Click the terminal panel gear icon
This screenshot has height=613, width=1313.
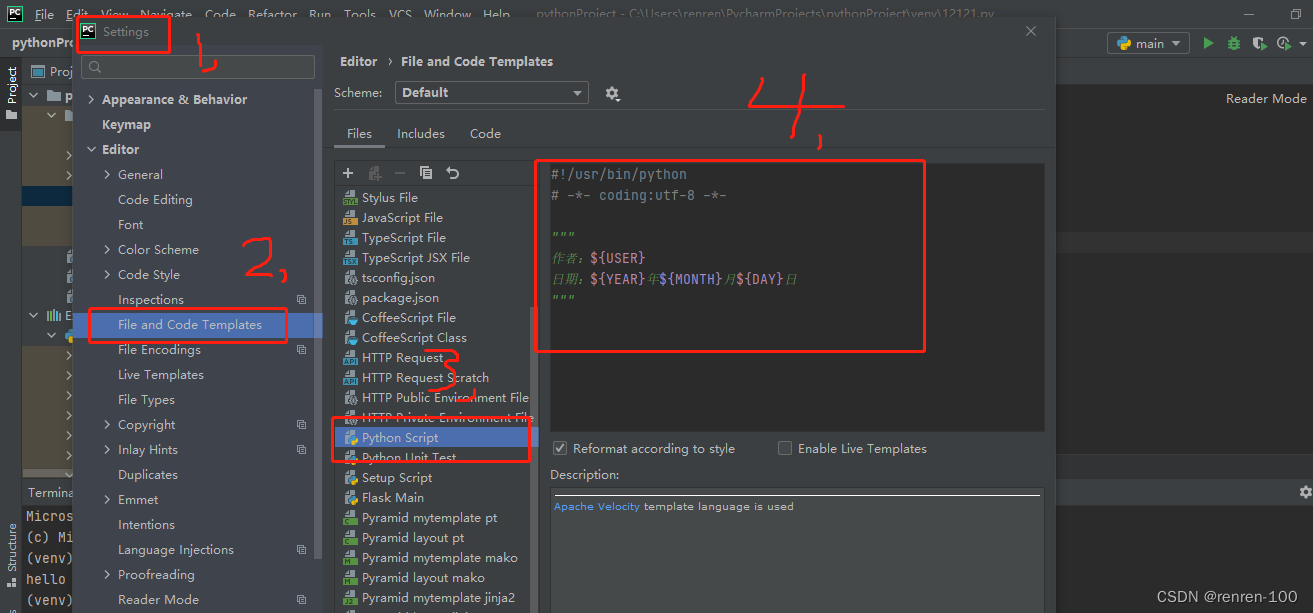pyautogui.click(x=1305, y=492)
